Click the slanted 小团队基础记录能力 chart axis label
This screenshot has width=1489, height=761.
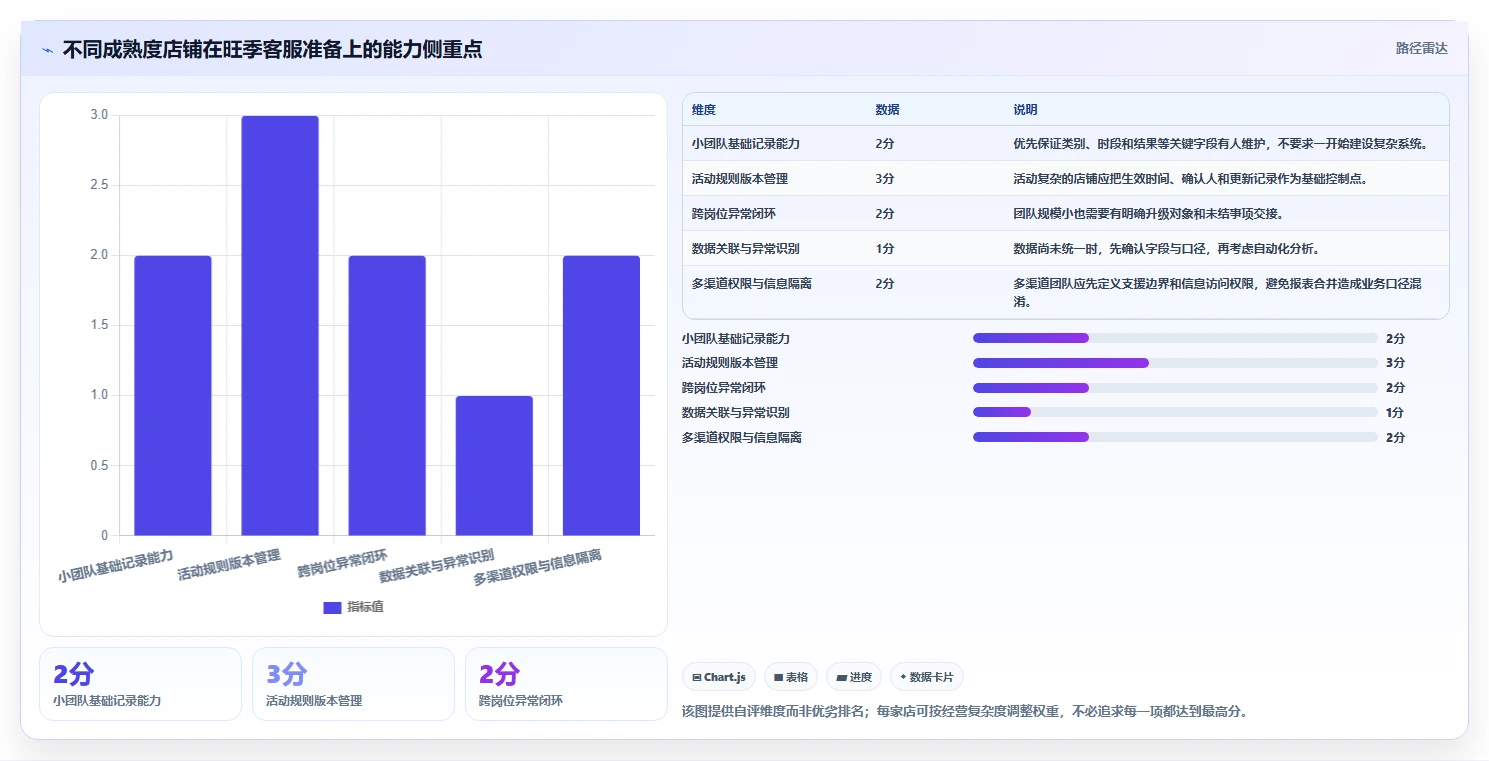pos(116,566)
